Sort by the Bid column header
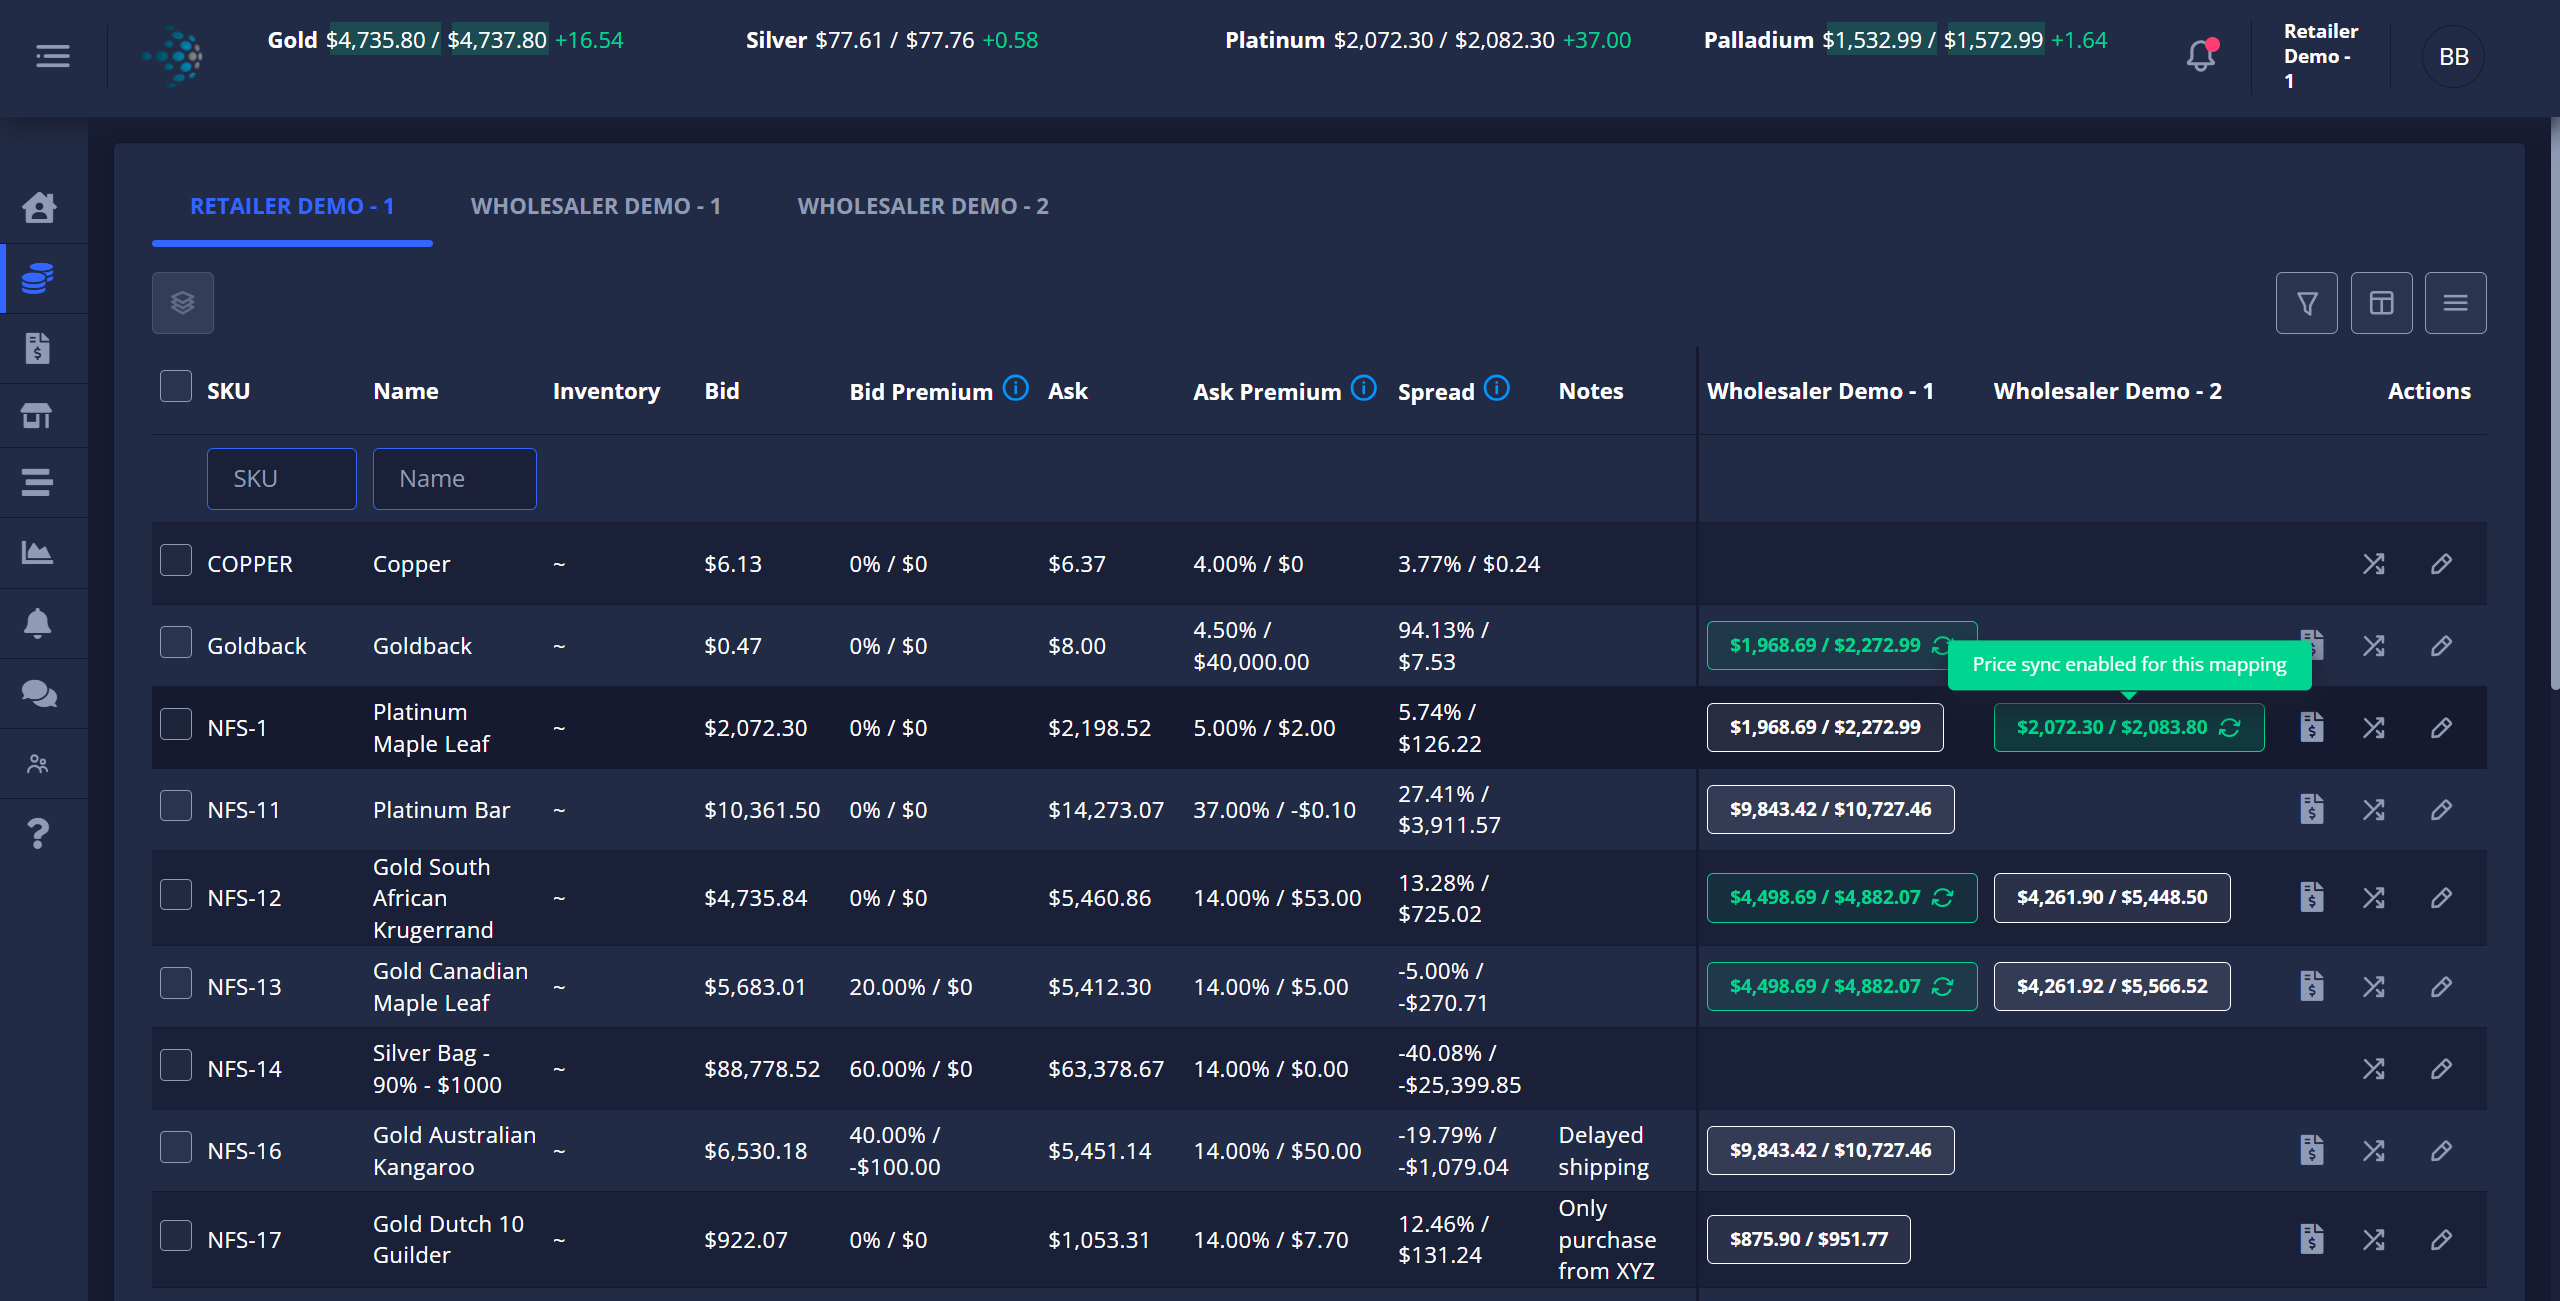Viewport: 2560px width, 1301px height. click(x=722, y=391)
